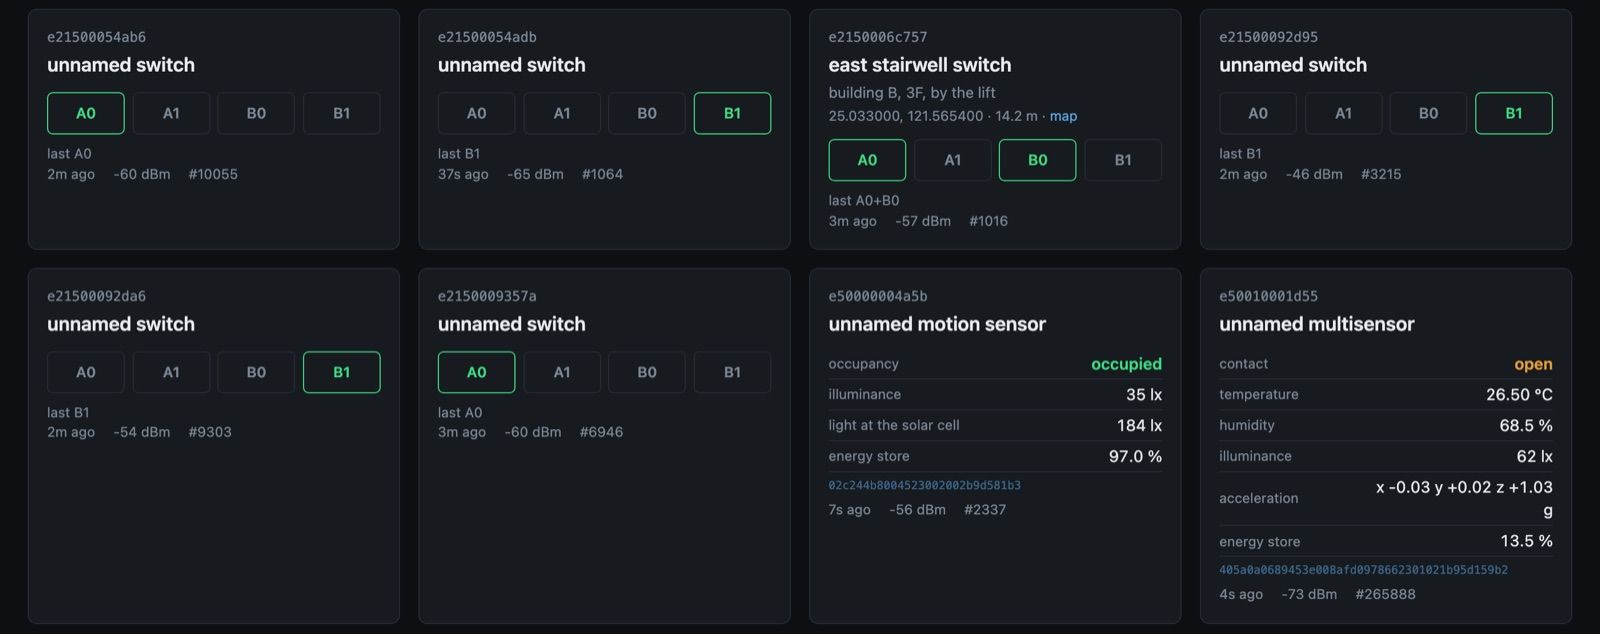Click the acceleration x y z reading

[1464, 498]
